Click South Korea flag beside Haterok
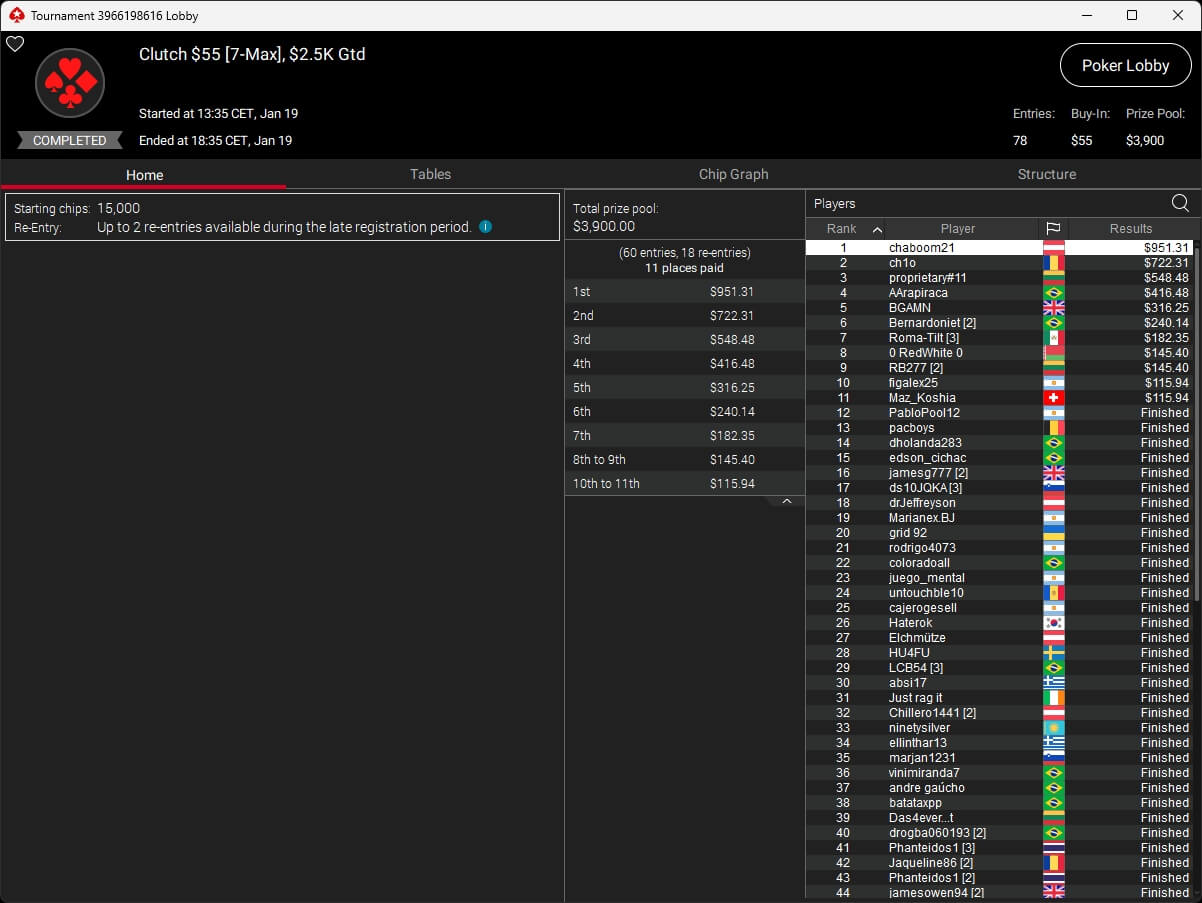Image resolution: width=1202 pixels, height=903 pixels. pyautogui.click(x=1053, y=623)
